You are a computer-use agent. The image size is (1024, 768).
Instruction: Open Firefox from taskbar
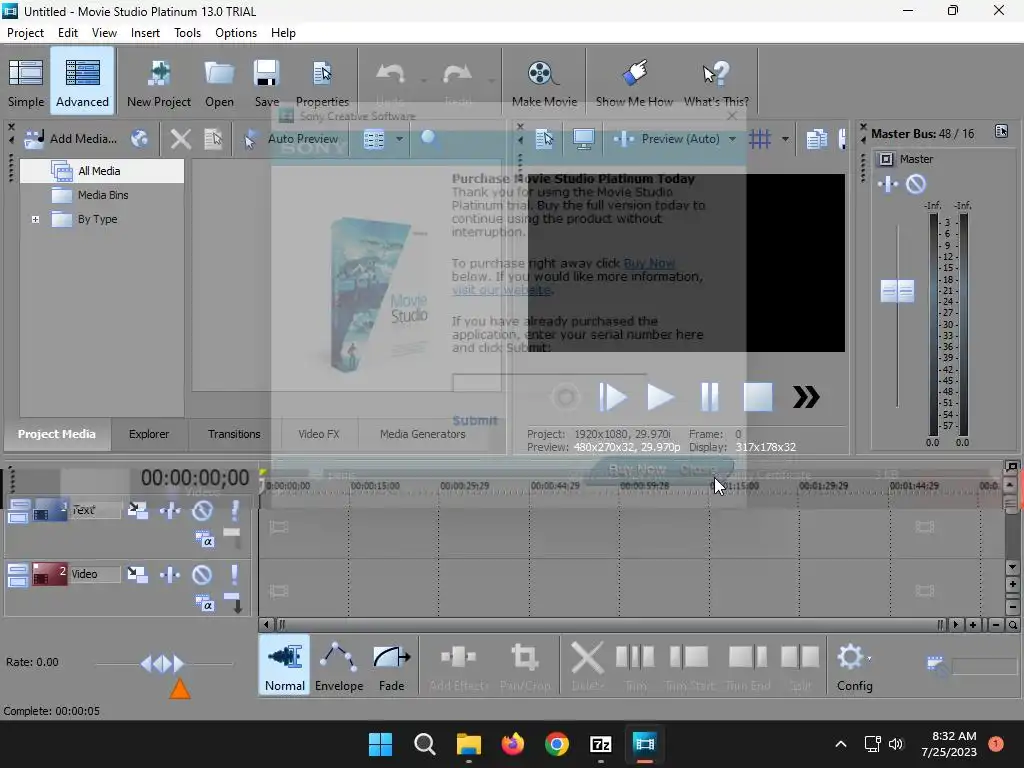(513, 744)
